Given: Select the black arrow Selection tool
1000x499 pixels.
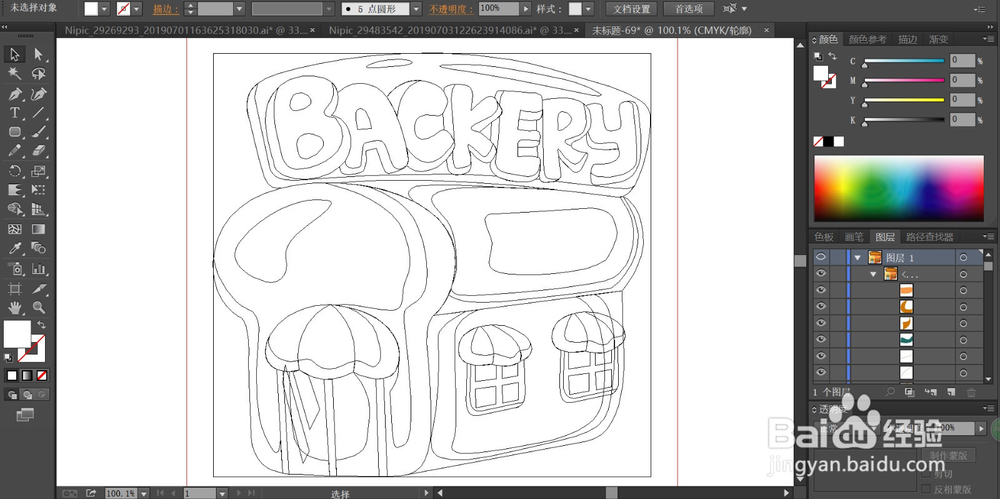Looking at the screenshot, I should (15, 54).
